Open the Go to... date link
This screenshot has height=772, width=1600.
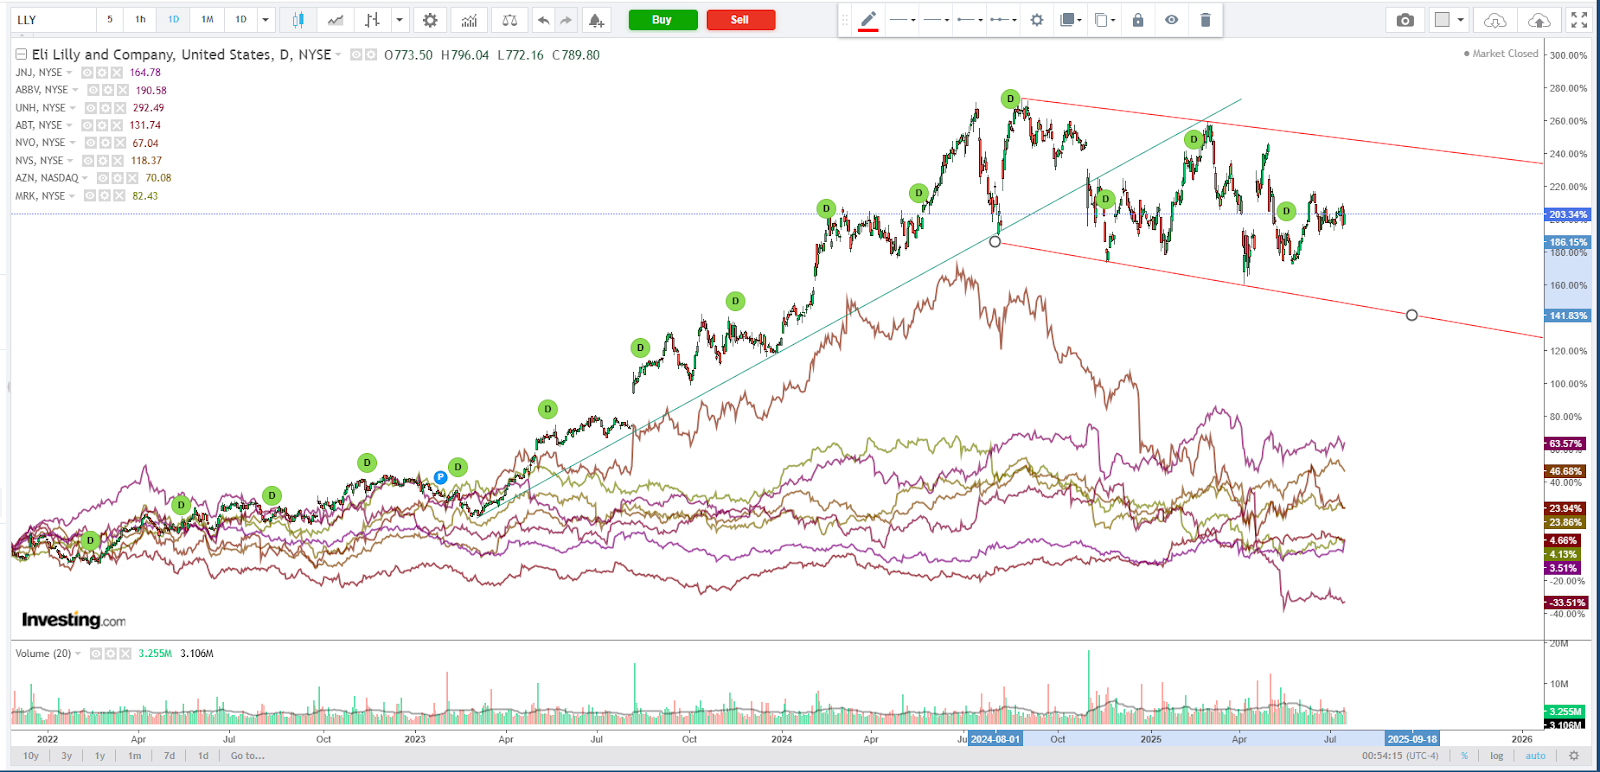click(x=248, y=756)
